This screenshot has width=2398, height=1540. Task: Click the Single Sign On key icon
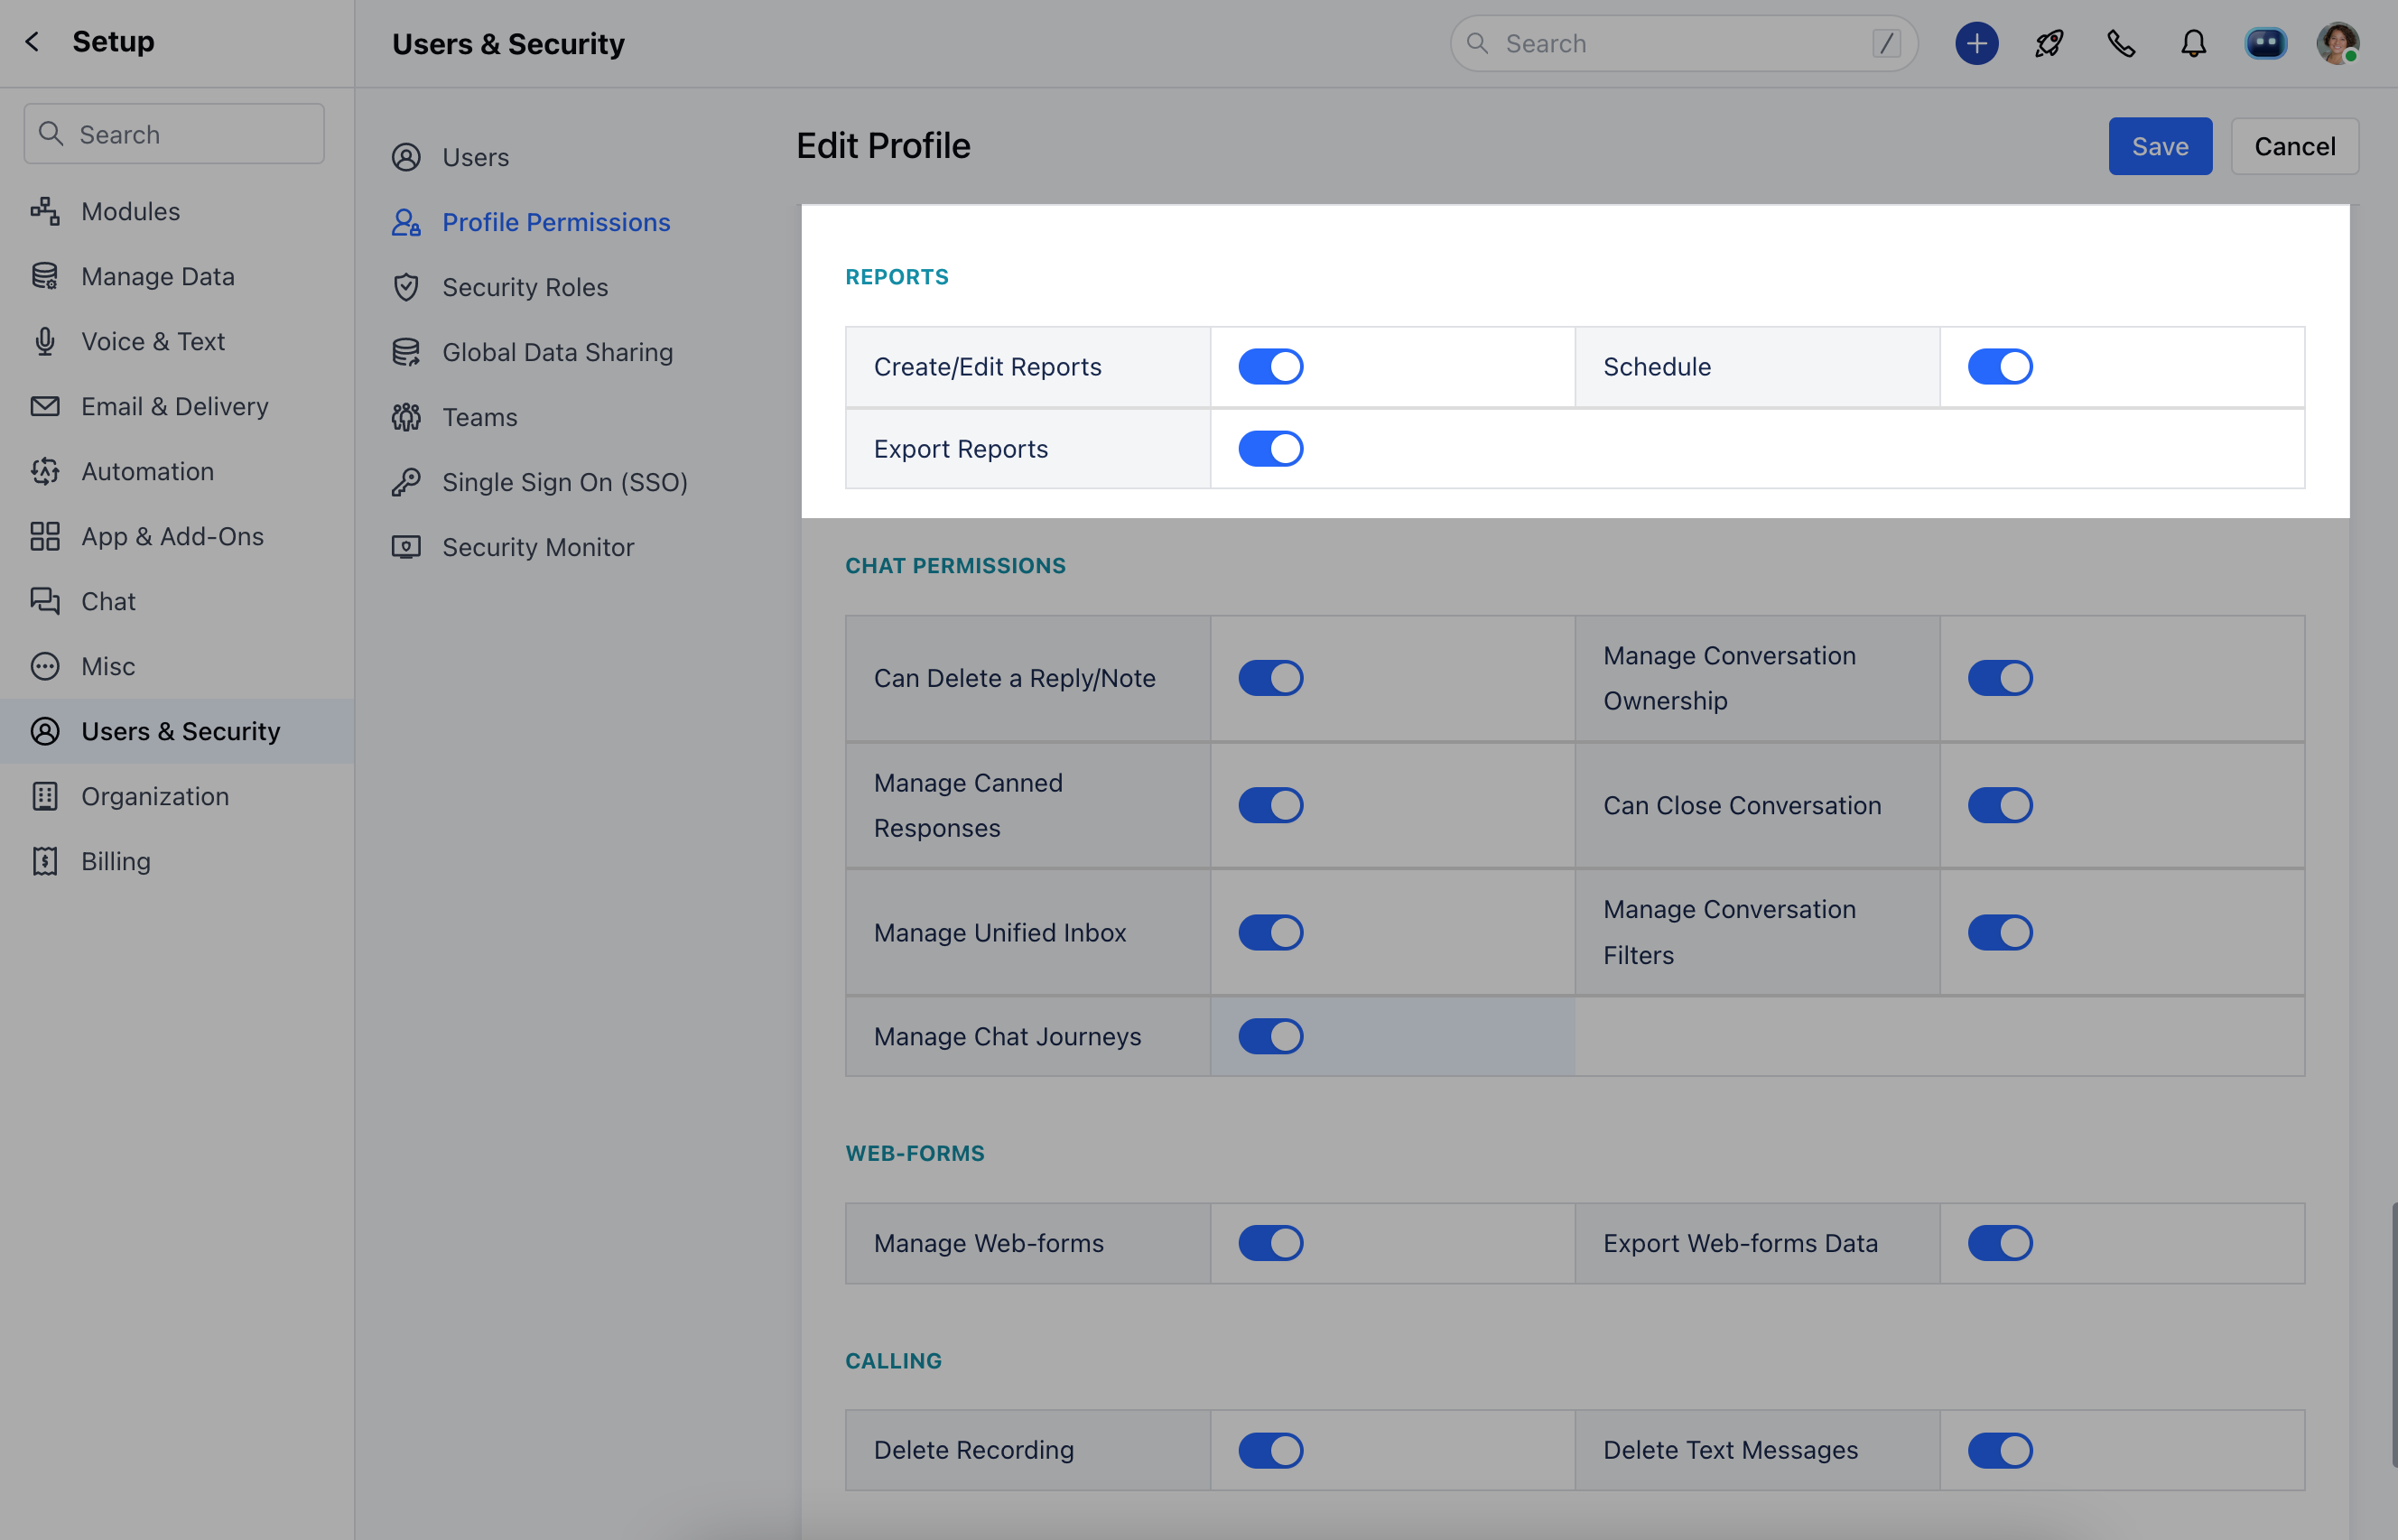406,482
